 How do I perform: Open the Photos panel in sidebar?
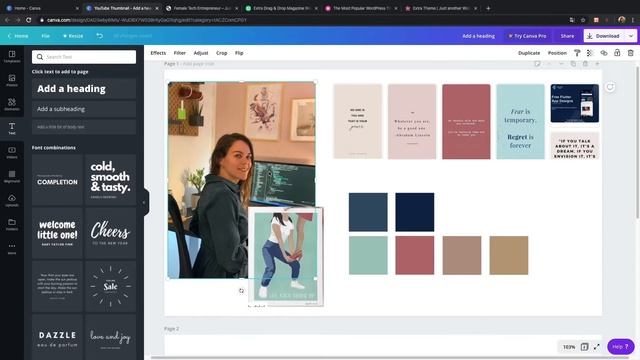click(12, 80)
